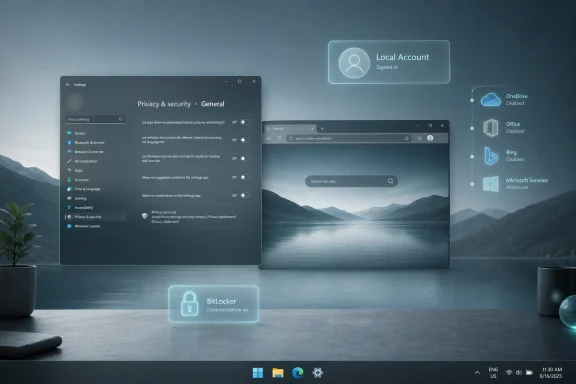
Task: Toggle personalized ads advertising ID switch
Action: [x=245, y=122]
